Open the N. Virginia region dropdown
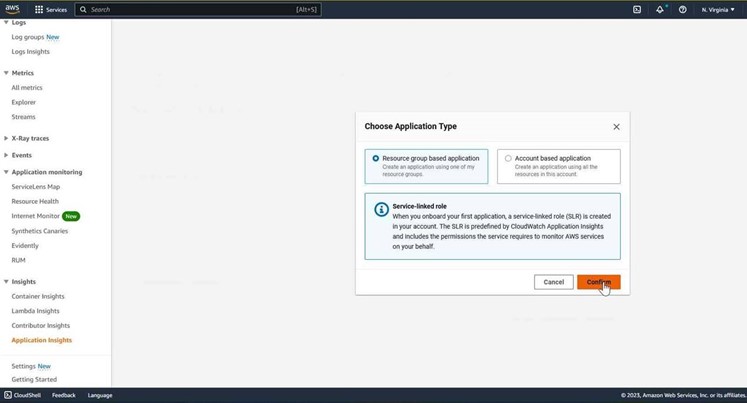Image resolution: width=747 pixels, height=403 pixels. pyautogui.click(x=718, y=10)
